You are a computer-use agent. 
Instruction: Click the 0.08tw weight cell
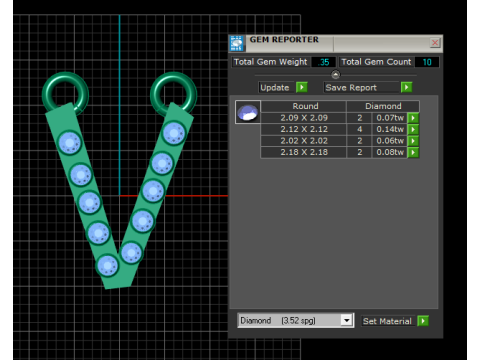tap(390, 152)
